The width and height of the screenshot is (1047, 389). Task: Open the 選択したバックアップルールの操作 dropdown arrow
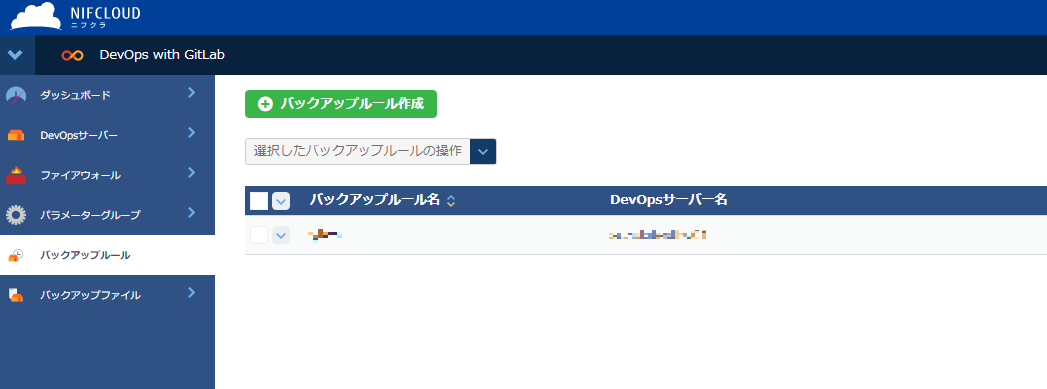click(483, 151)
